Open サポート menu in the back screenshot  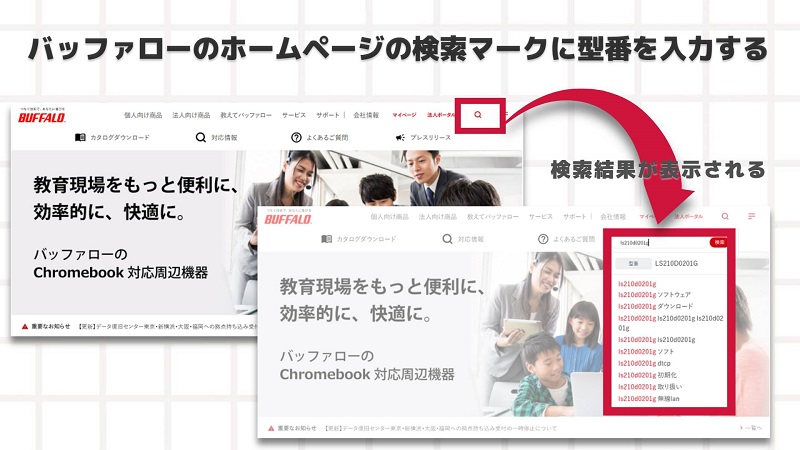(328, 115)
